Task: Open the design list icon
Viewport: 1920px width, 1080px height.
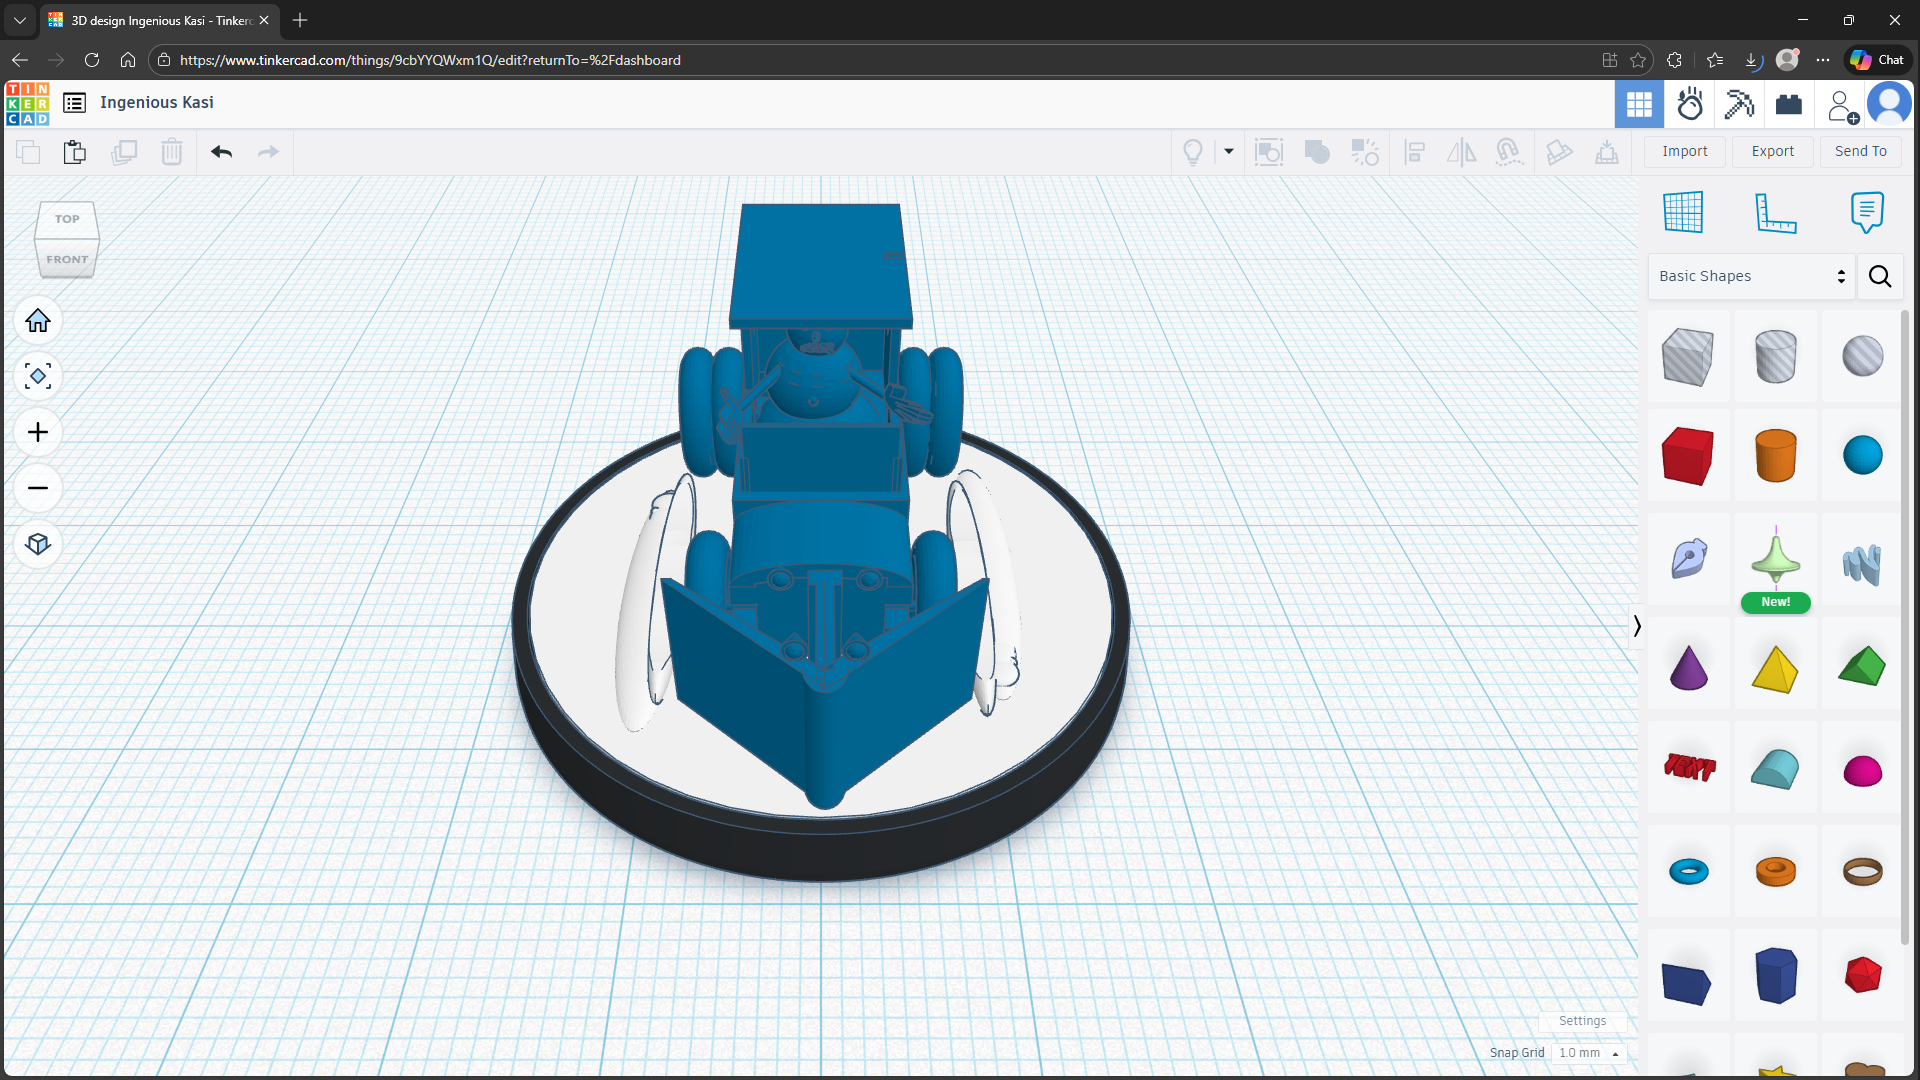Action: click(74, 103)
